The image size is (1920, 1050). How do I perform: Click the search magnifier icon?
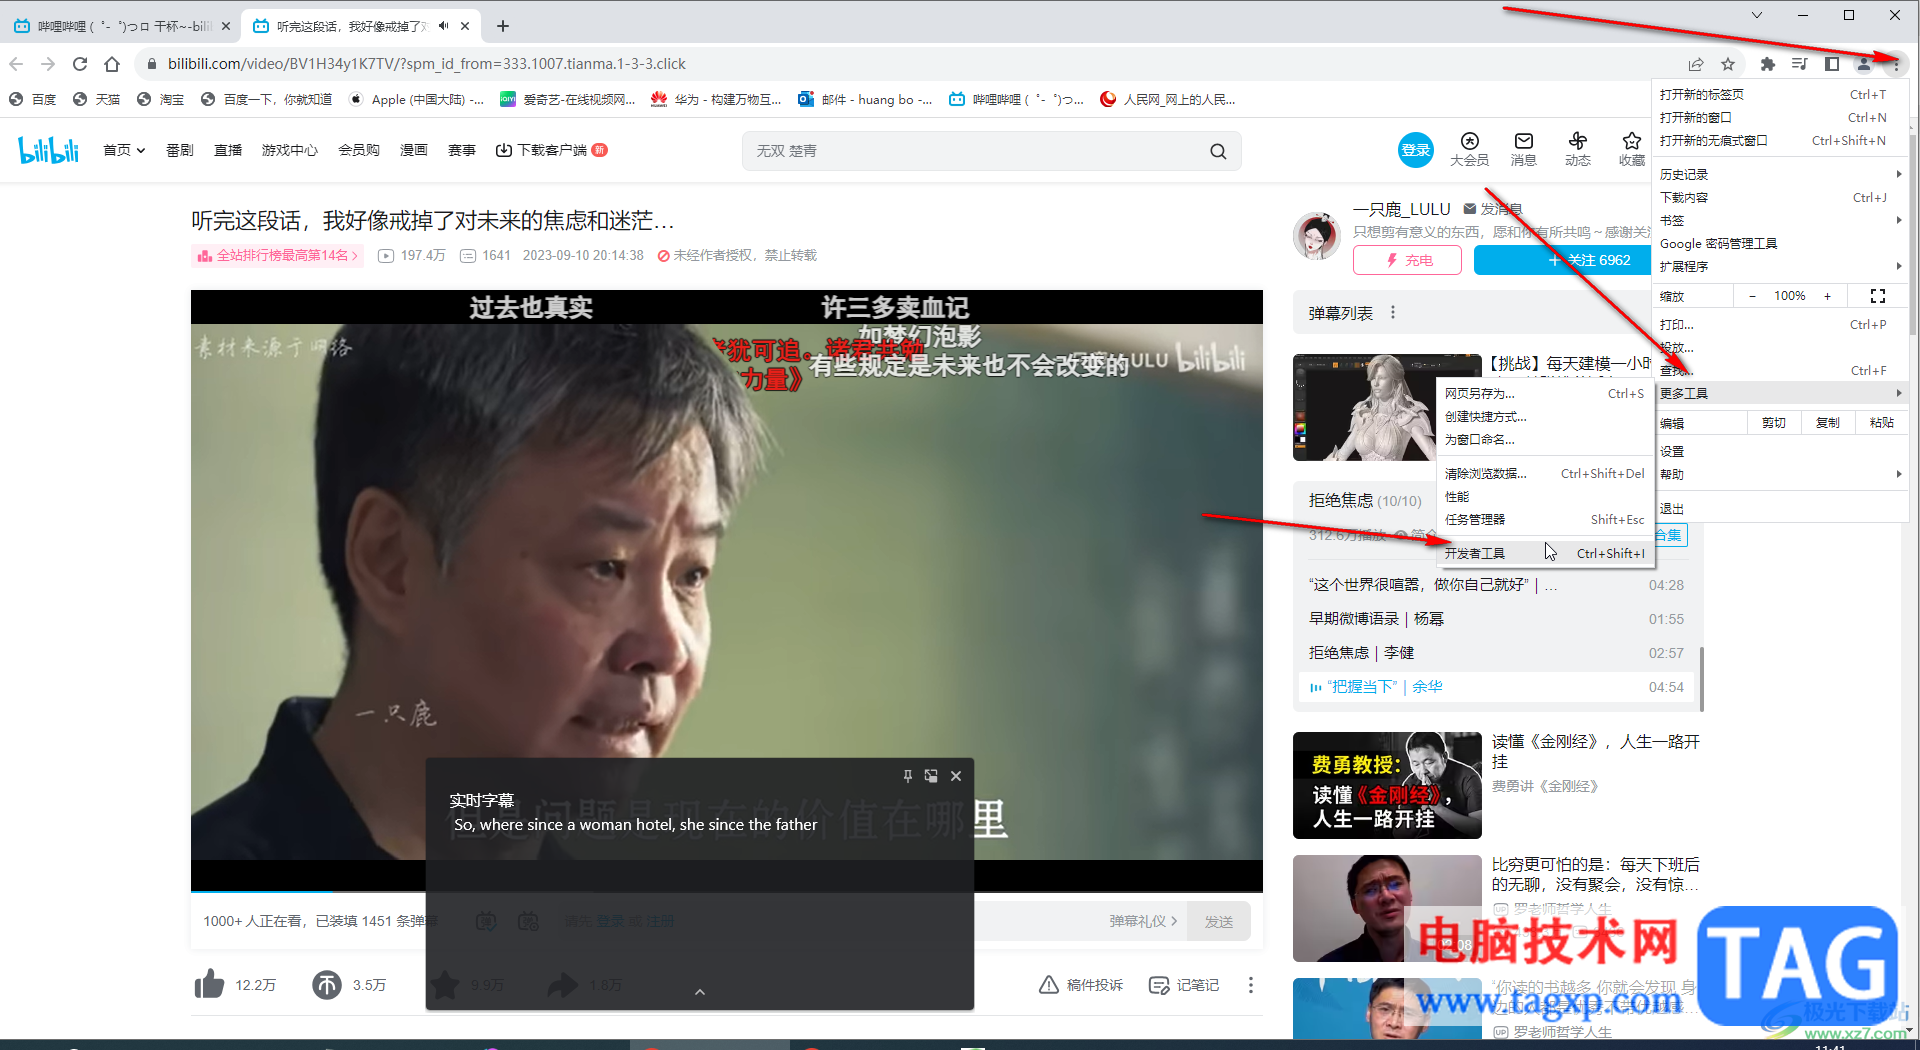pyautogui.click(x=1218, y=151)
